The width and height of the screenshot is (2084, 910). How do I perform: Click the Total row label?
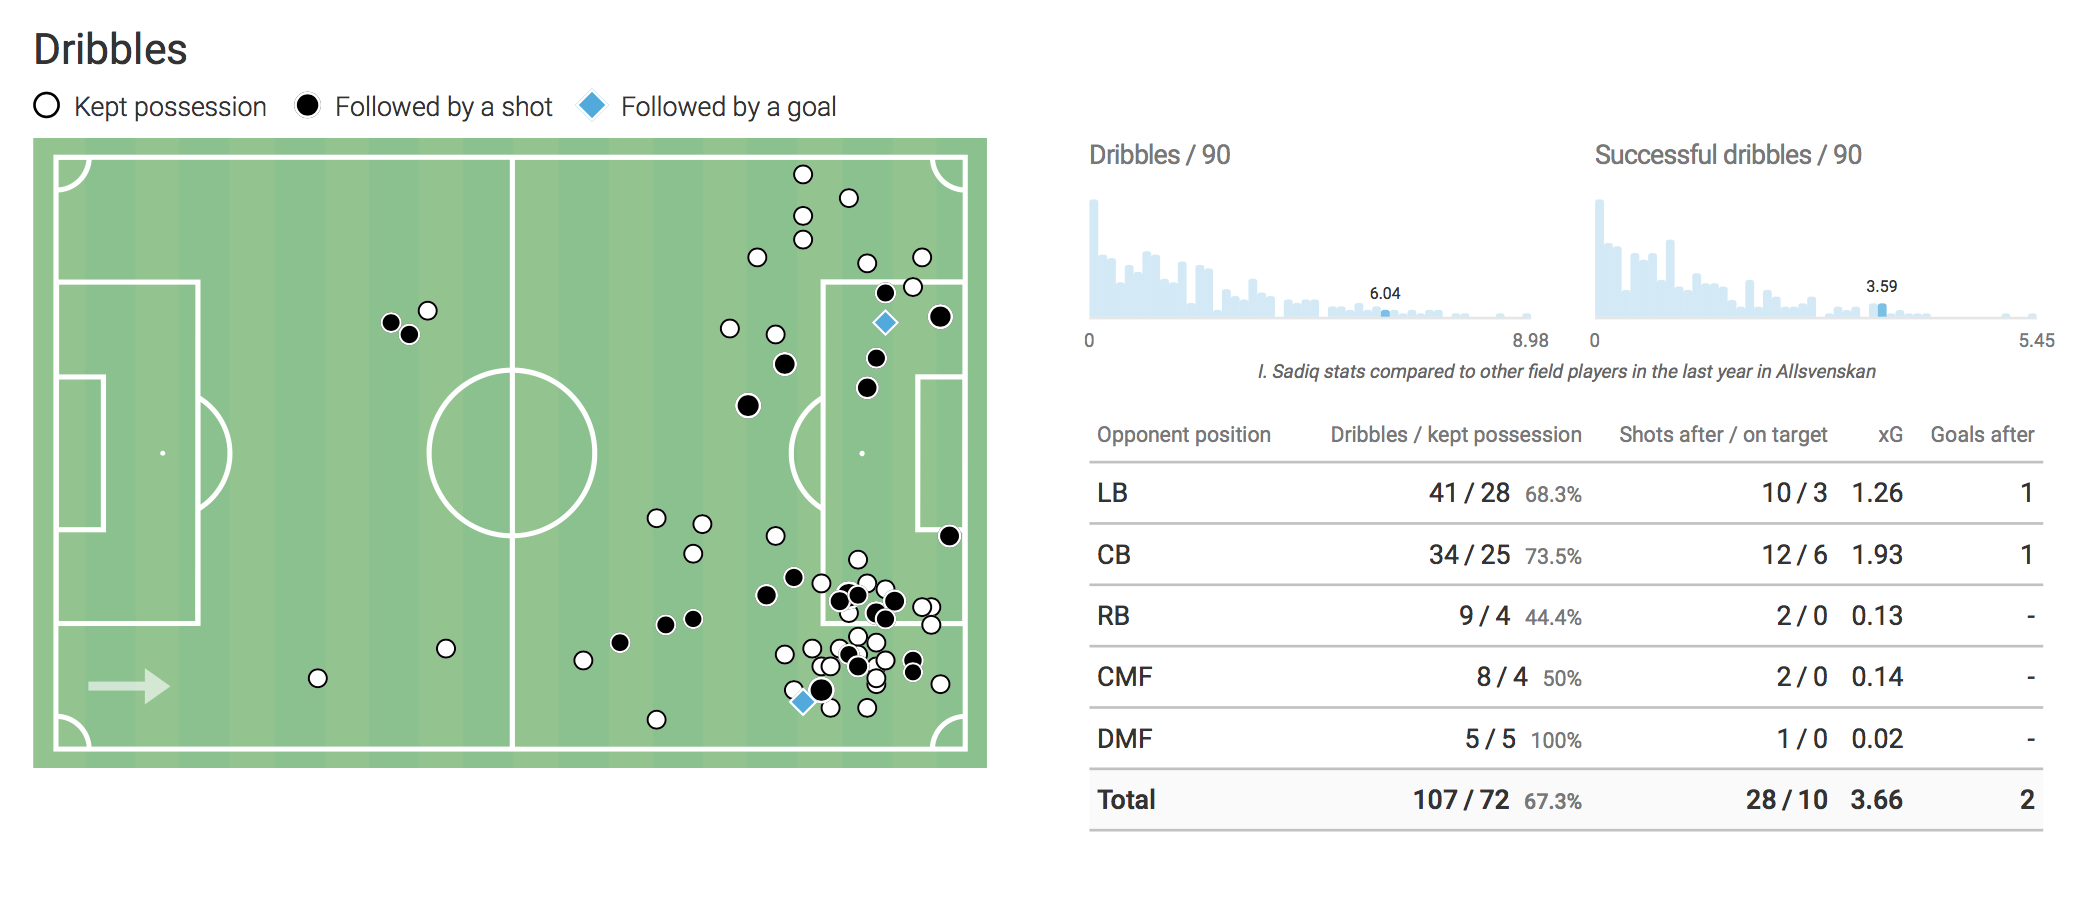click(x=1126, y=800)
